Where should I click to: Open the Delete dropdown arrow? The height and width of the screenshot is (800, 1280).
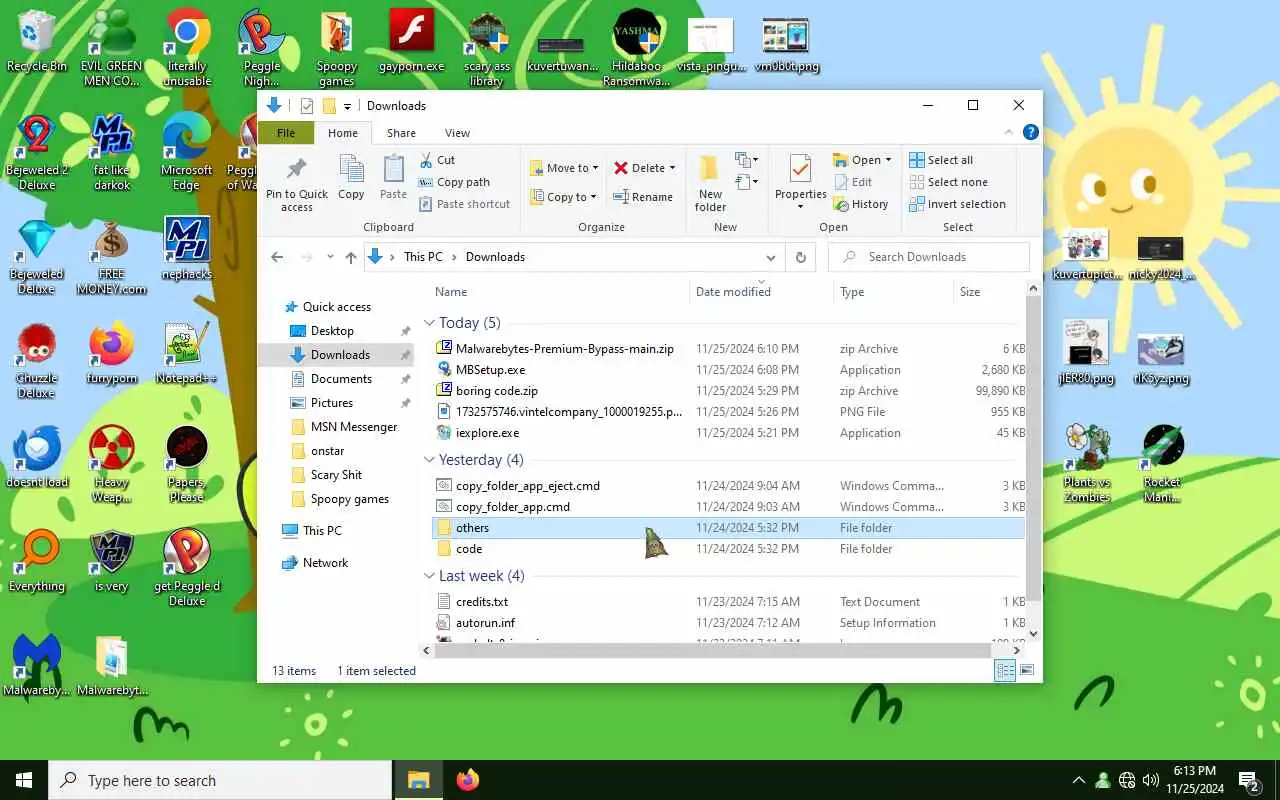pyautogui.click(x=672, y=168)
